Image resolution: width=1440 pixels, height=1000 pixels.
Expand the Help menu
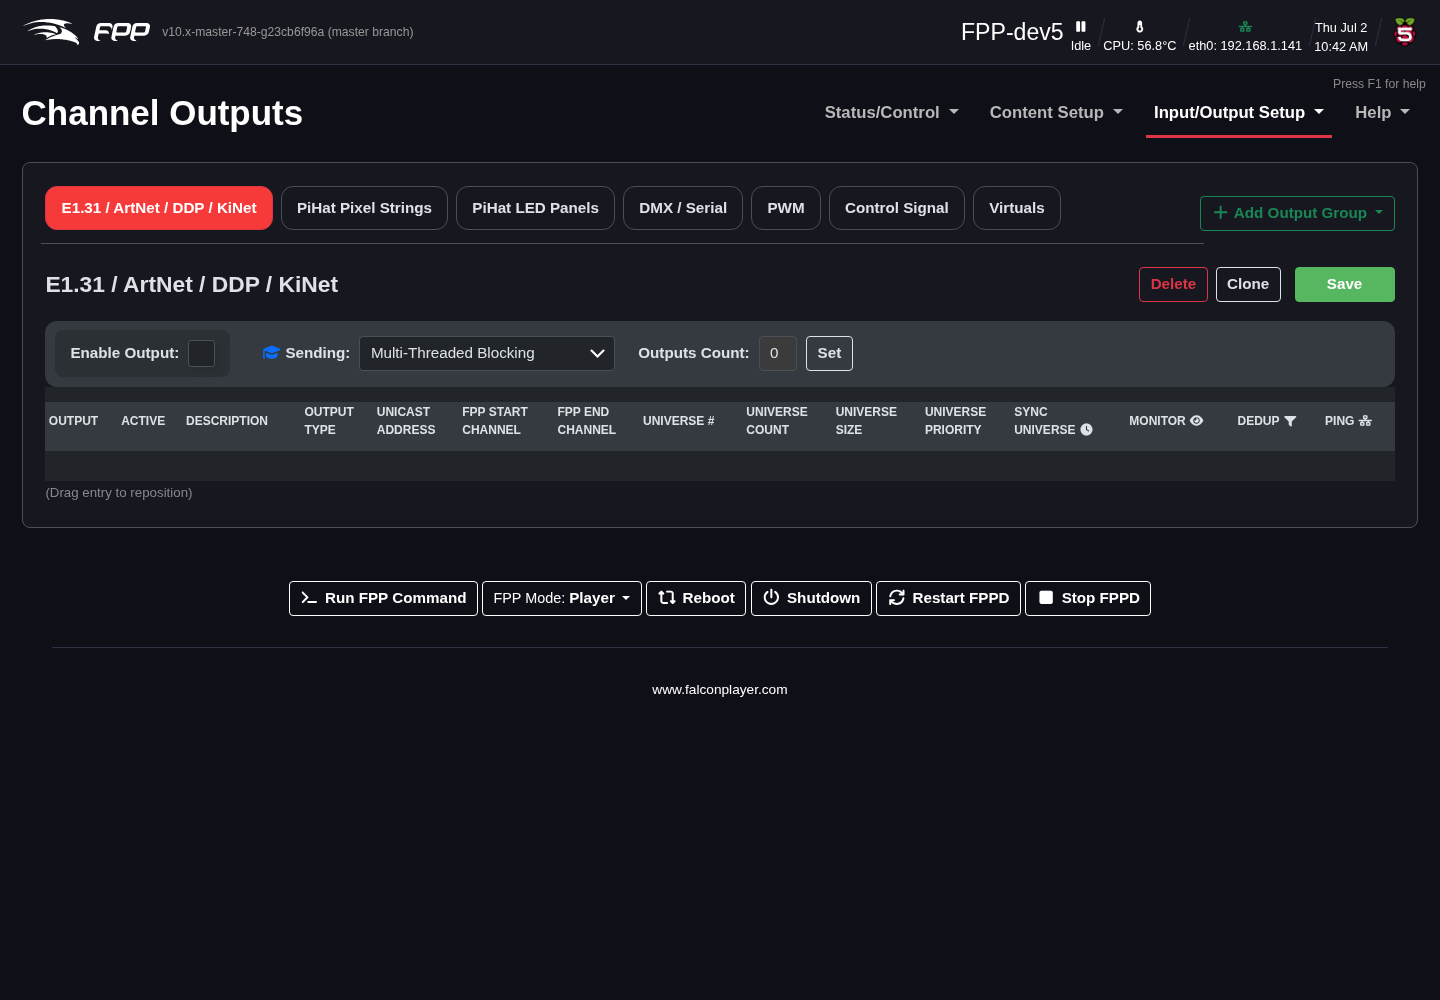coord(1382,113)
